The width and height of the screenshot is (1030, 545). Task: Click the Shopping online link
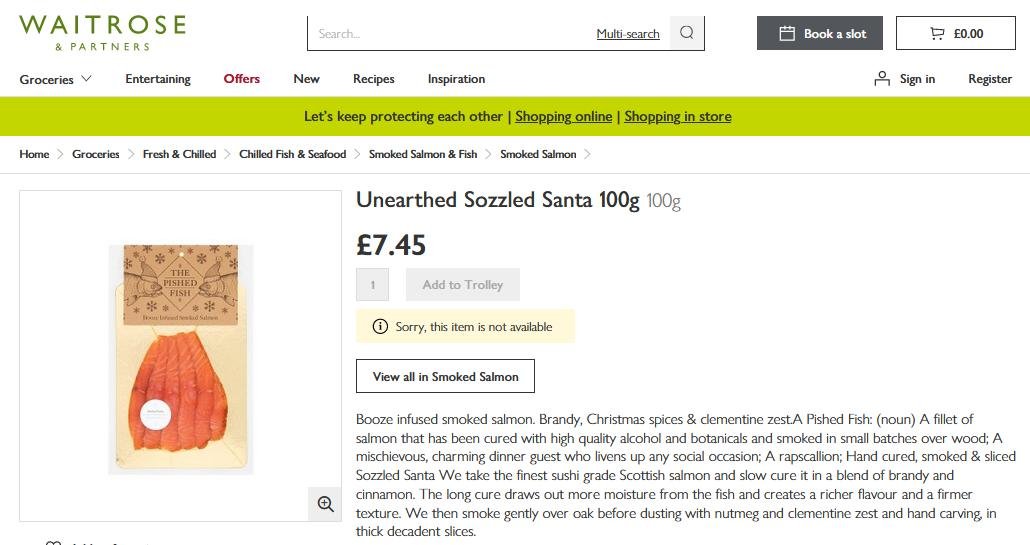point(563,116)
